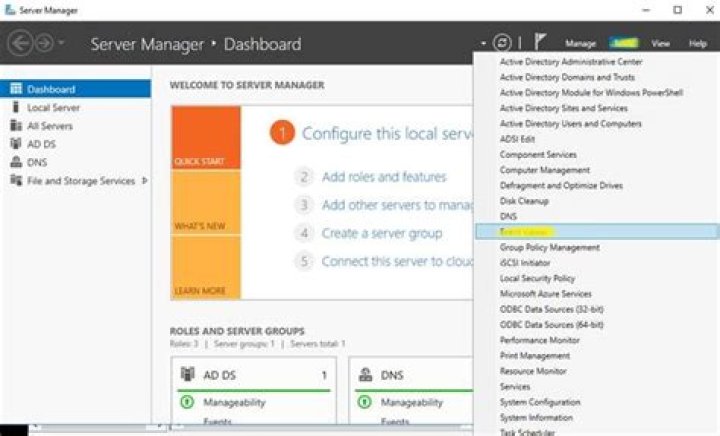Viewport: 720px width, 436px height.
Task: Click Add other servers to manage
Action: point(397,205)
